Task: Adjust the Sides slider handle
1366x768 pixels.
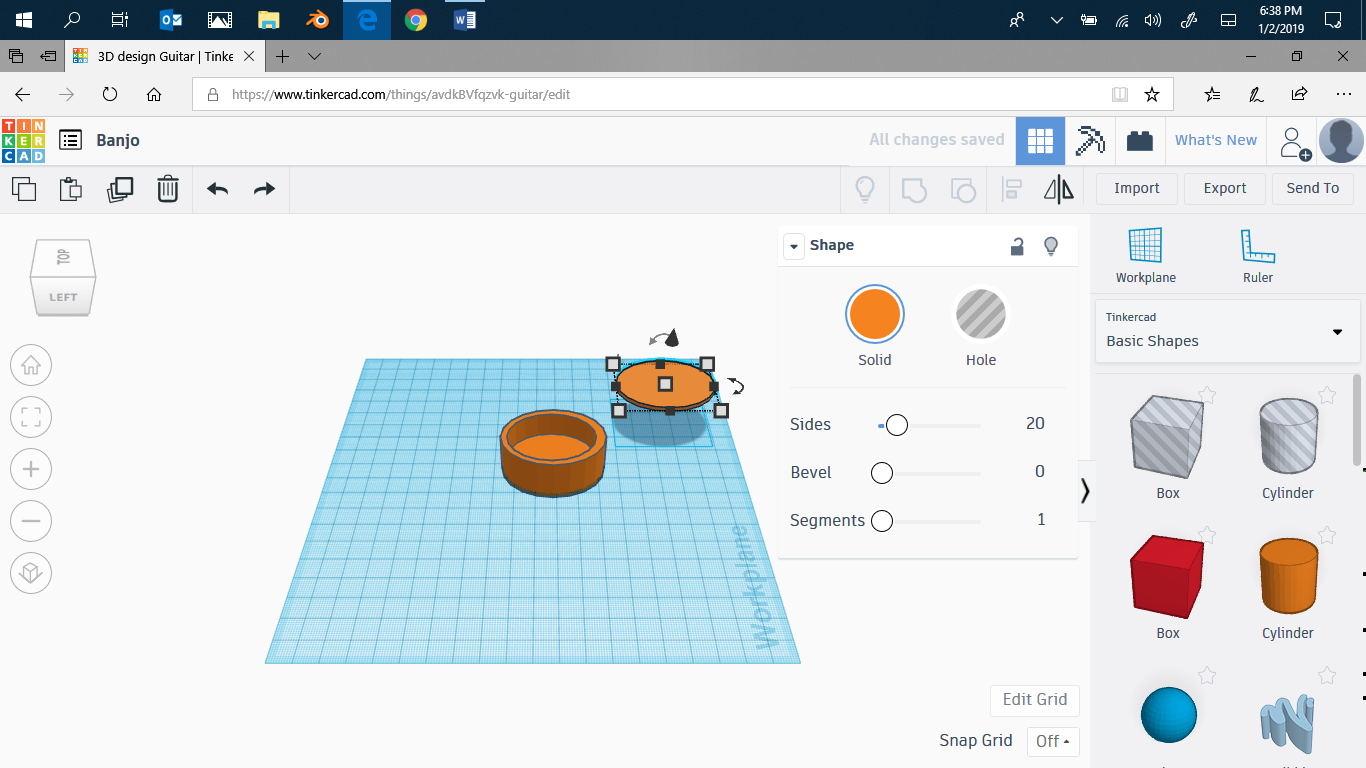Action: (x=897, y=425)
